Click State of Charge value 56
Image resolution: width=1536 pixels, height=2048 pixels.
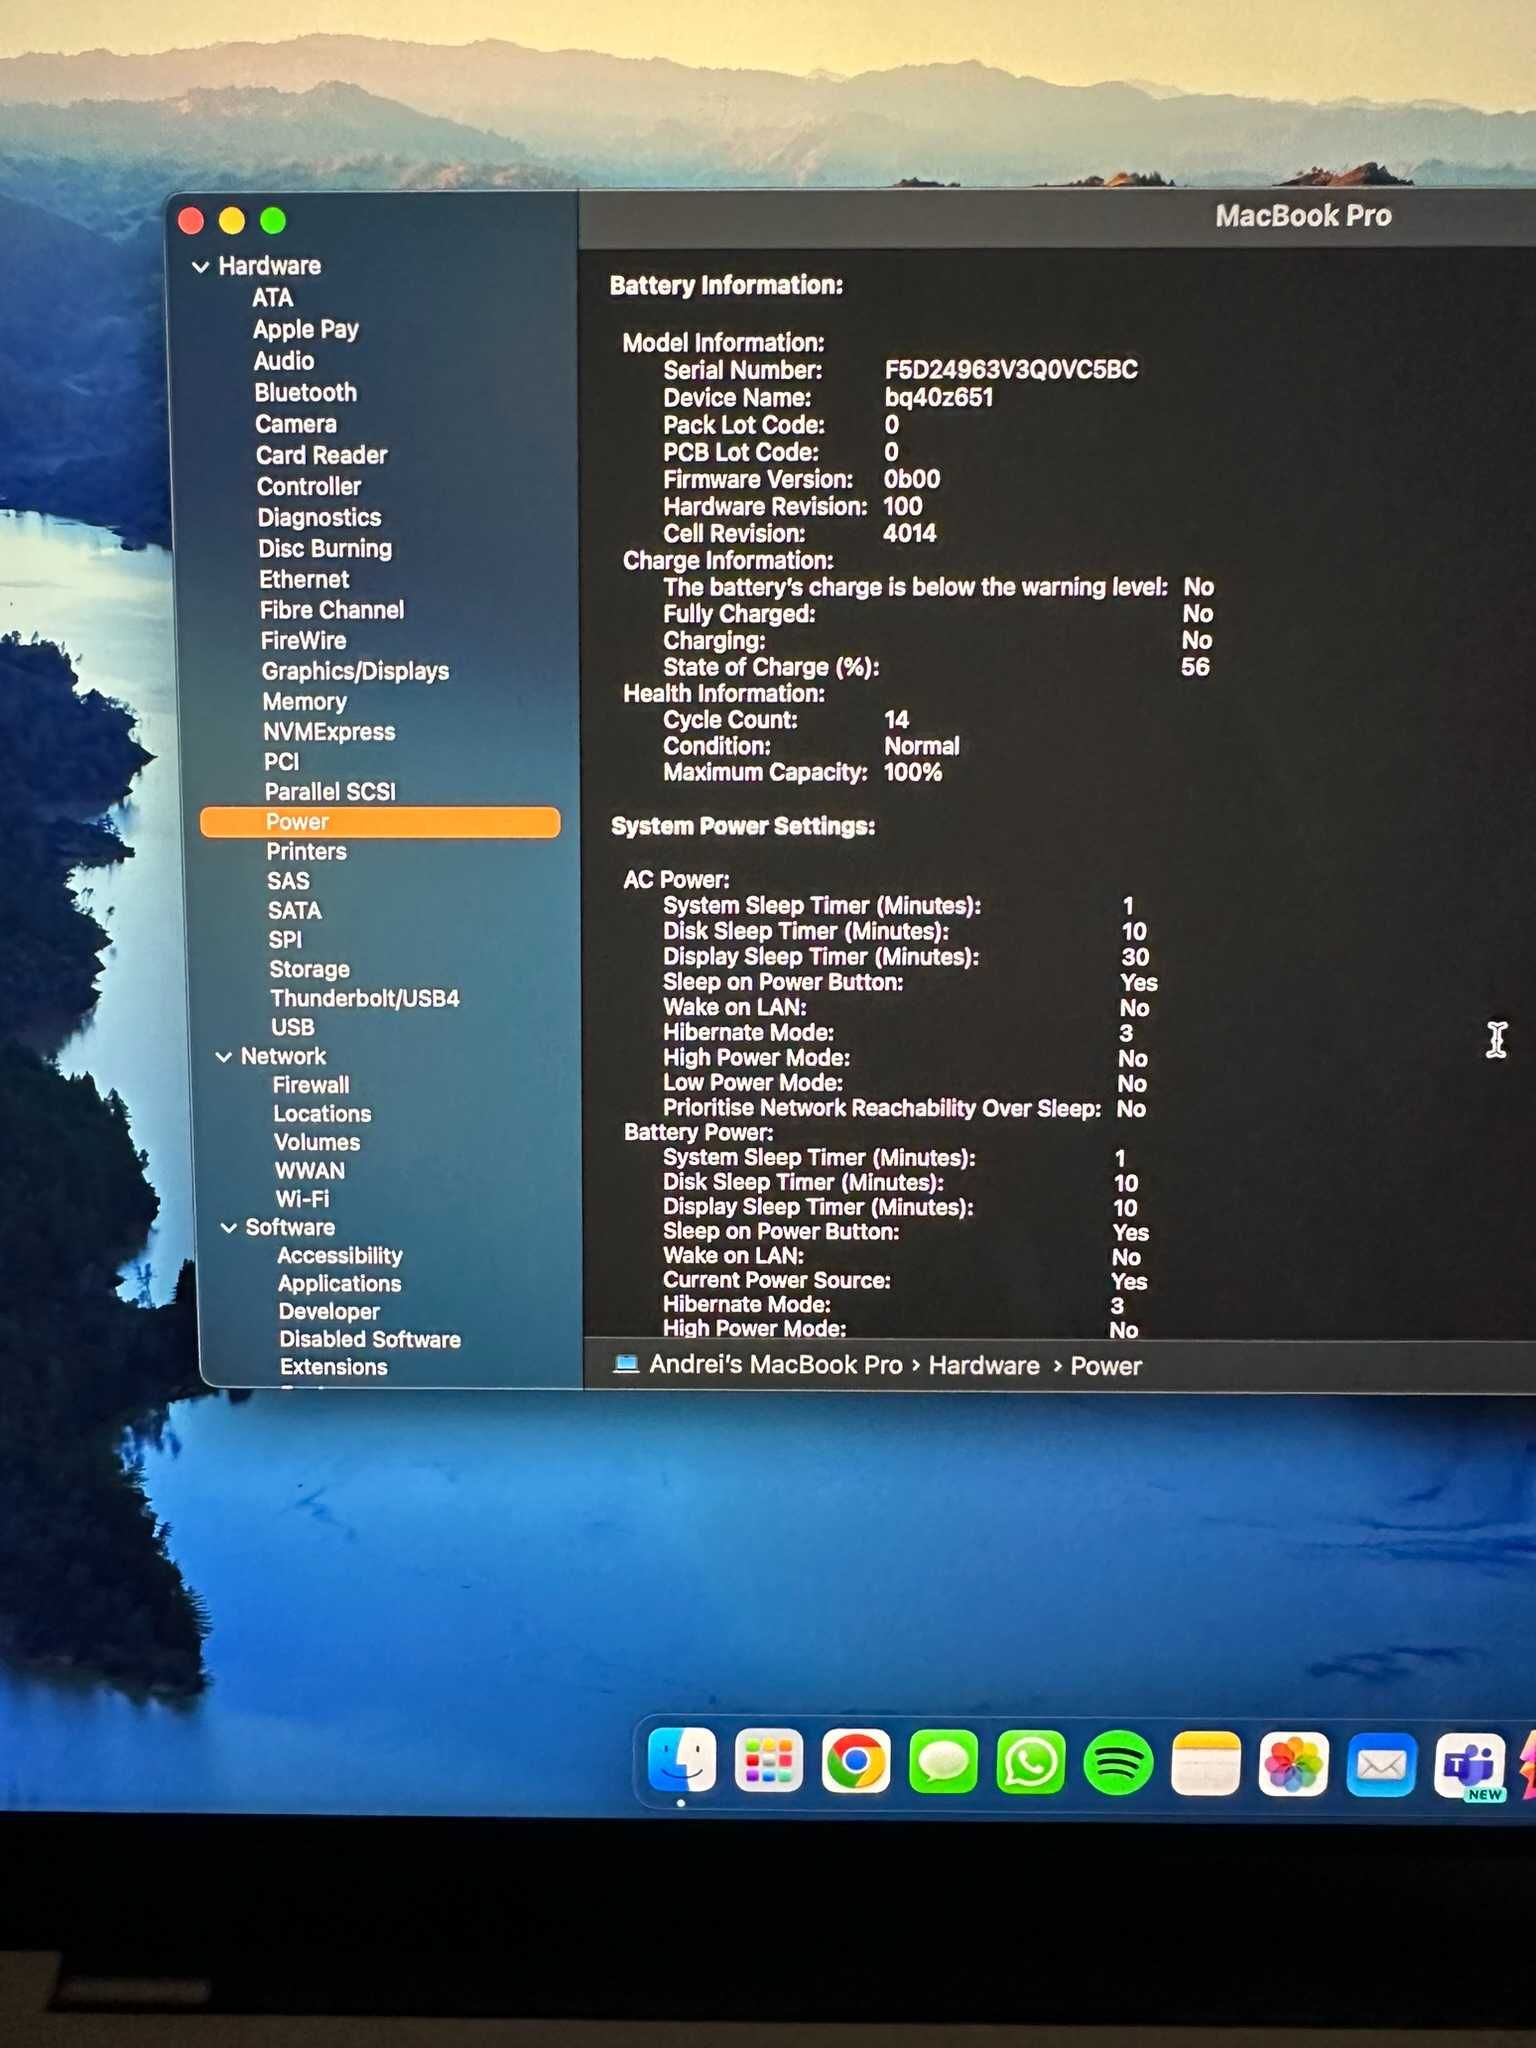click(x=1195, y=667)
